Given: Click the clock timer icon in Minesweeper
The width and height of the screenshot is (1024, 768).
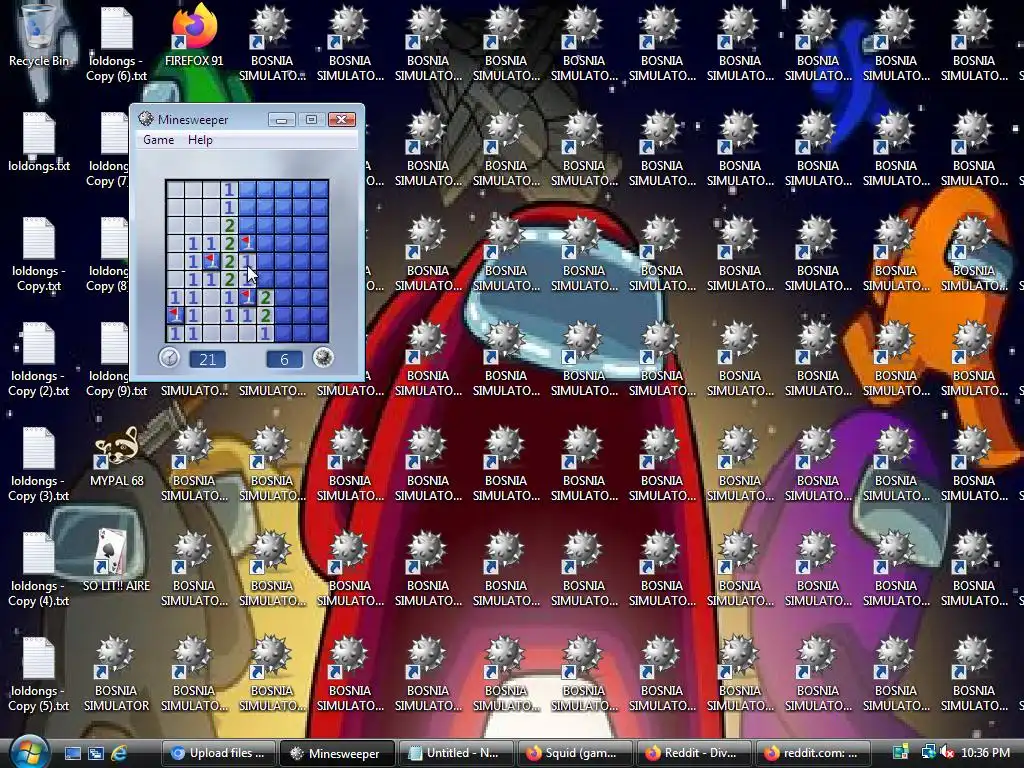Looking at the screenshot, I should (169, 358).
